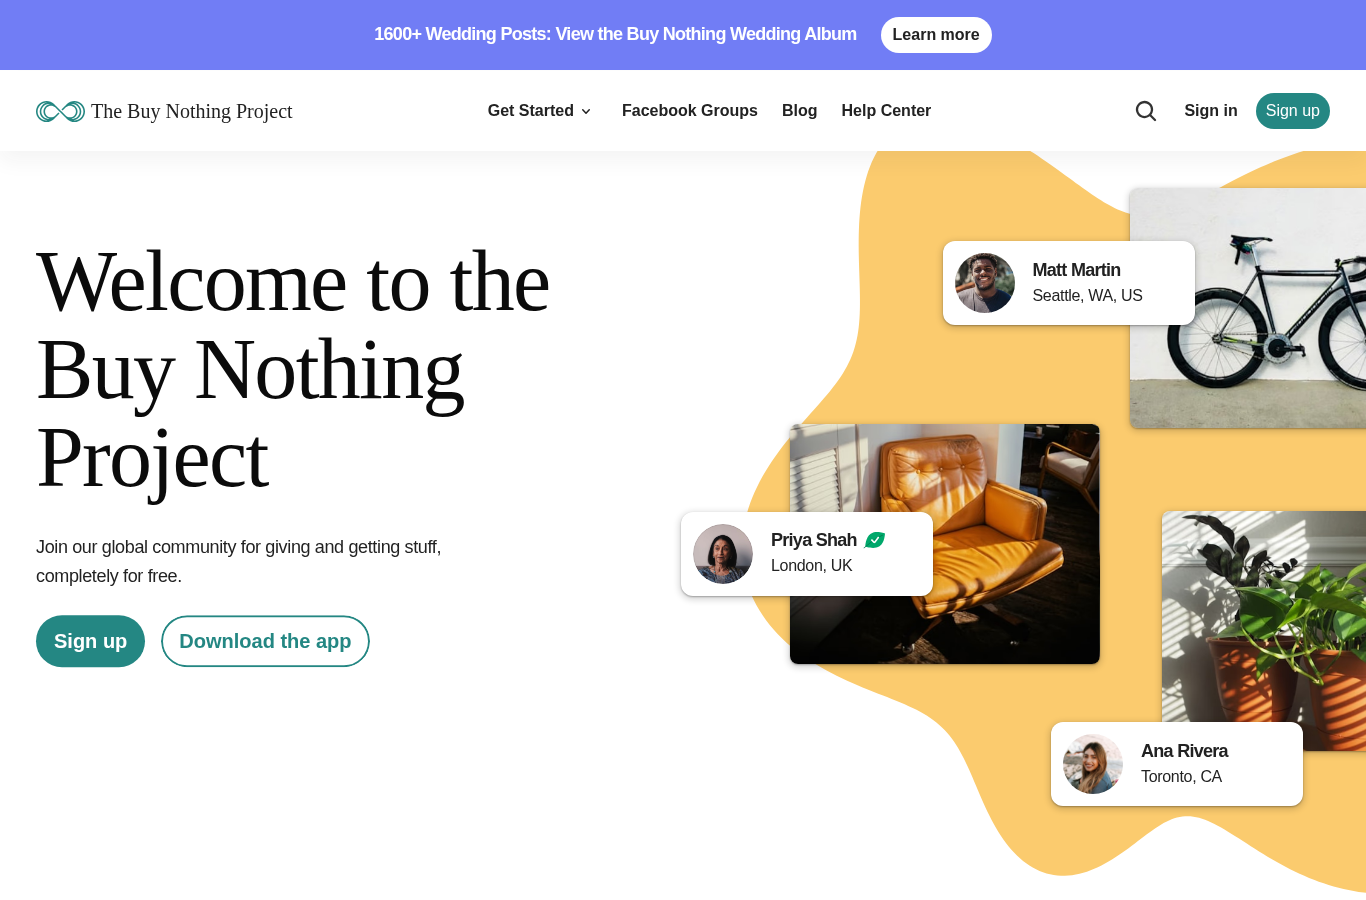Click the London, UK location text
The height and width of the screenshot is (900, 1366).
tap(812, 566)
